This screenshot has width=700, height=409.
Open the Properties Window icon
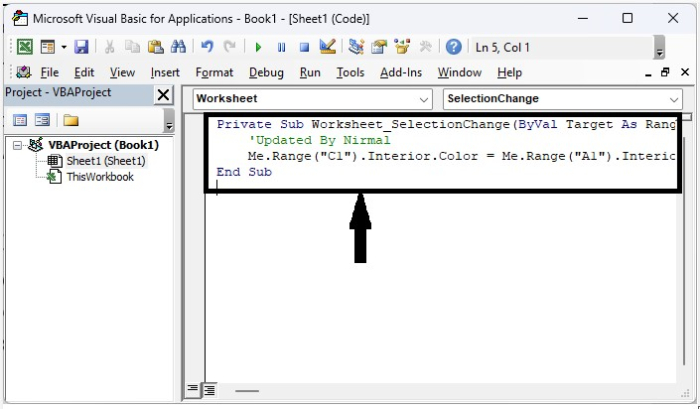coord(379,47)
